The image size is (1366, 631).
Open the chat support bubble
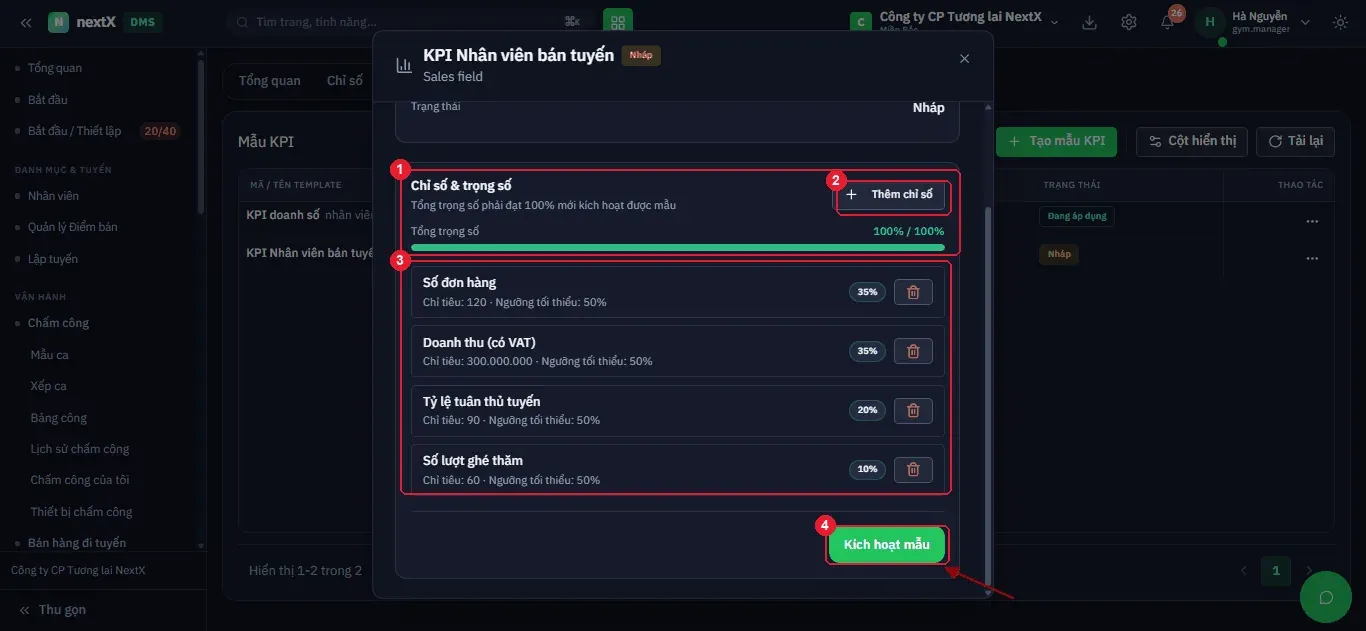tap(1326, 597)
